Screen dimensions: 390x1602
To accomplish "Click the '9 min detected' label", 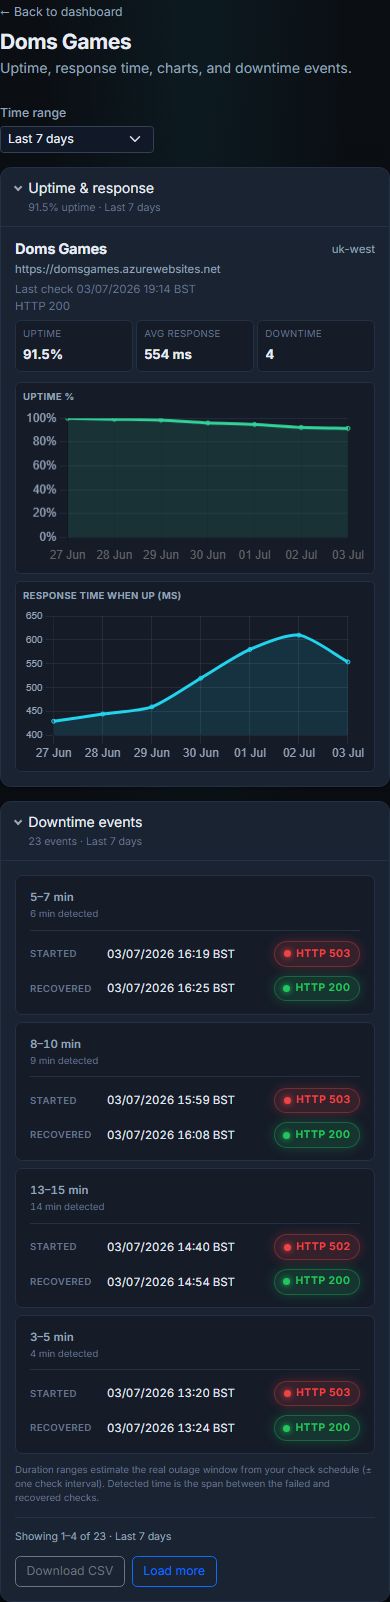I will pos(64,1060).
